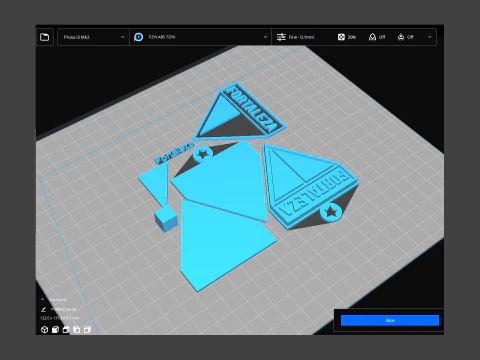Image resolution: width=480 pixels, height=360 pixels.
Task: Open the Prusa i3 Mk2 printer dropdown
Action: [93, 37]
